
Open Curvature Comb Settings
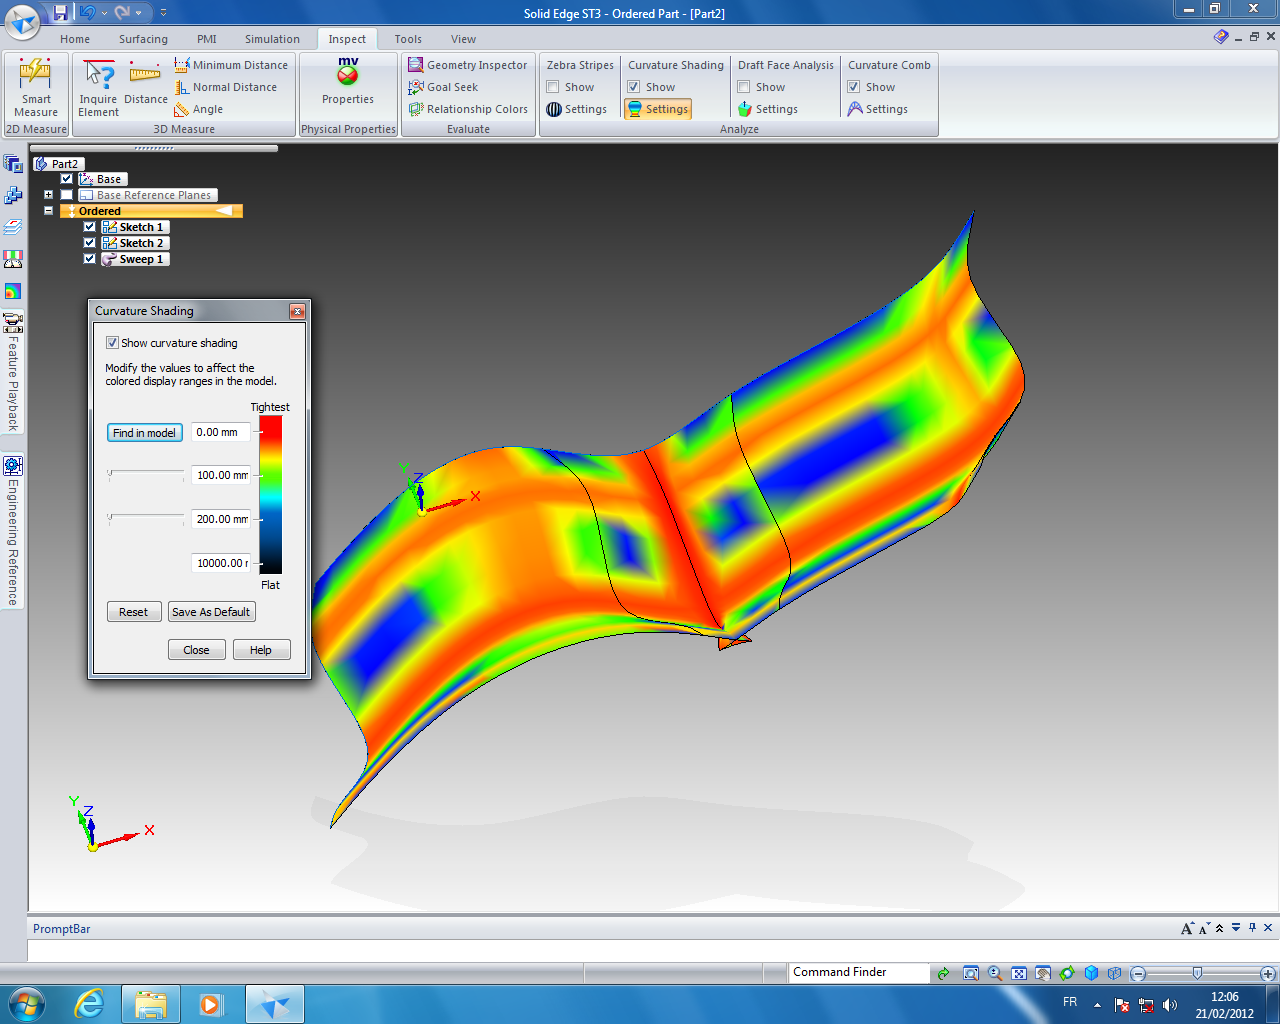click(878, 109)
